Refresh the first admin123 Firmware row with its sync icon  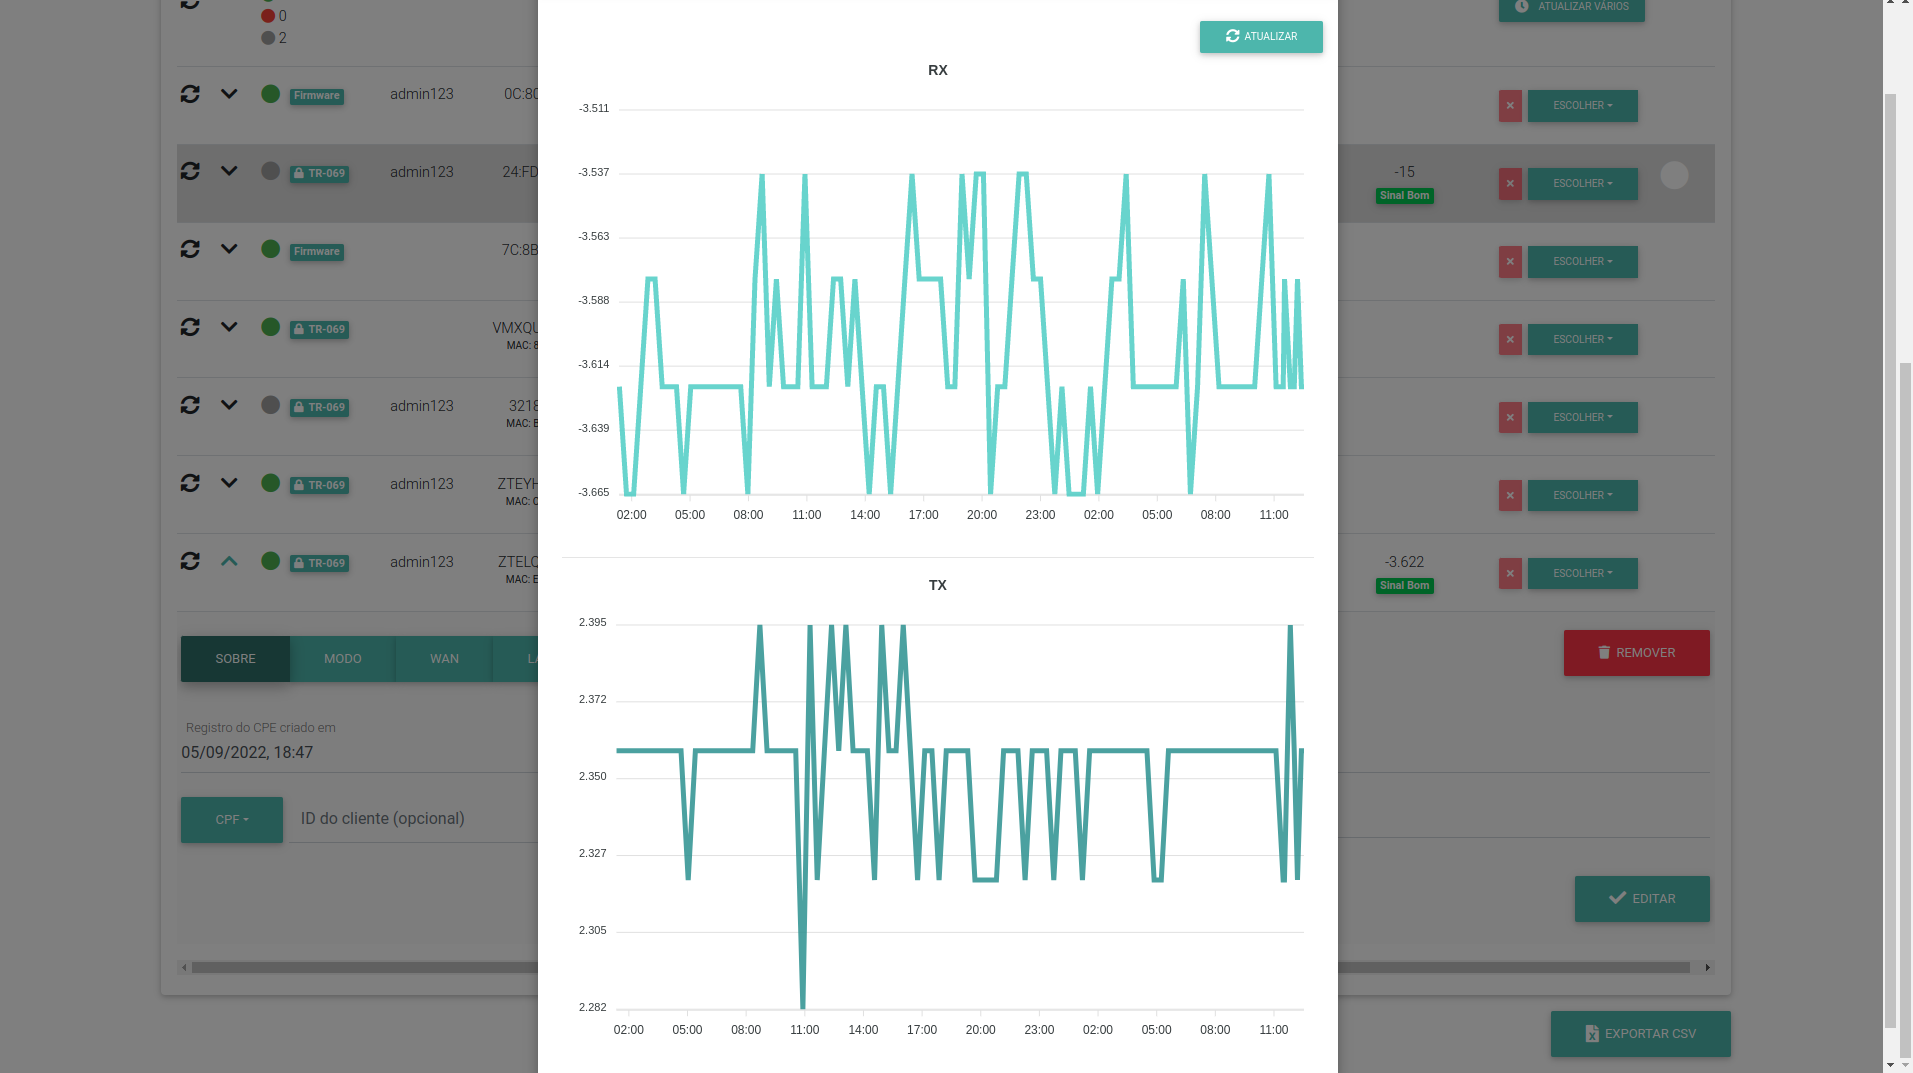(x=190, y=94)
